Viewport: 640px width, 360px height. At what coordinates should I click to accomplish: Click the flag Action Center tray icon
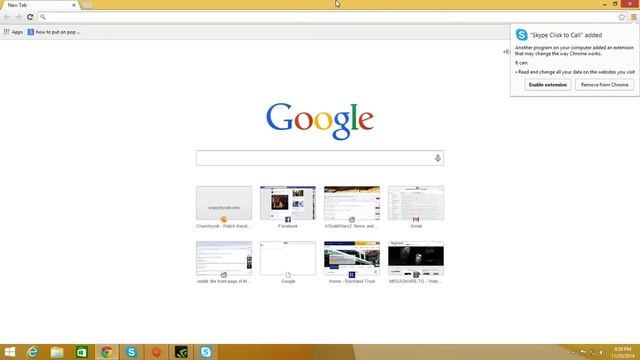[583, 352]
